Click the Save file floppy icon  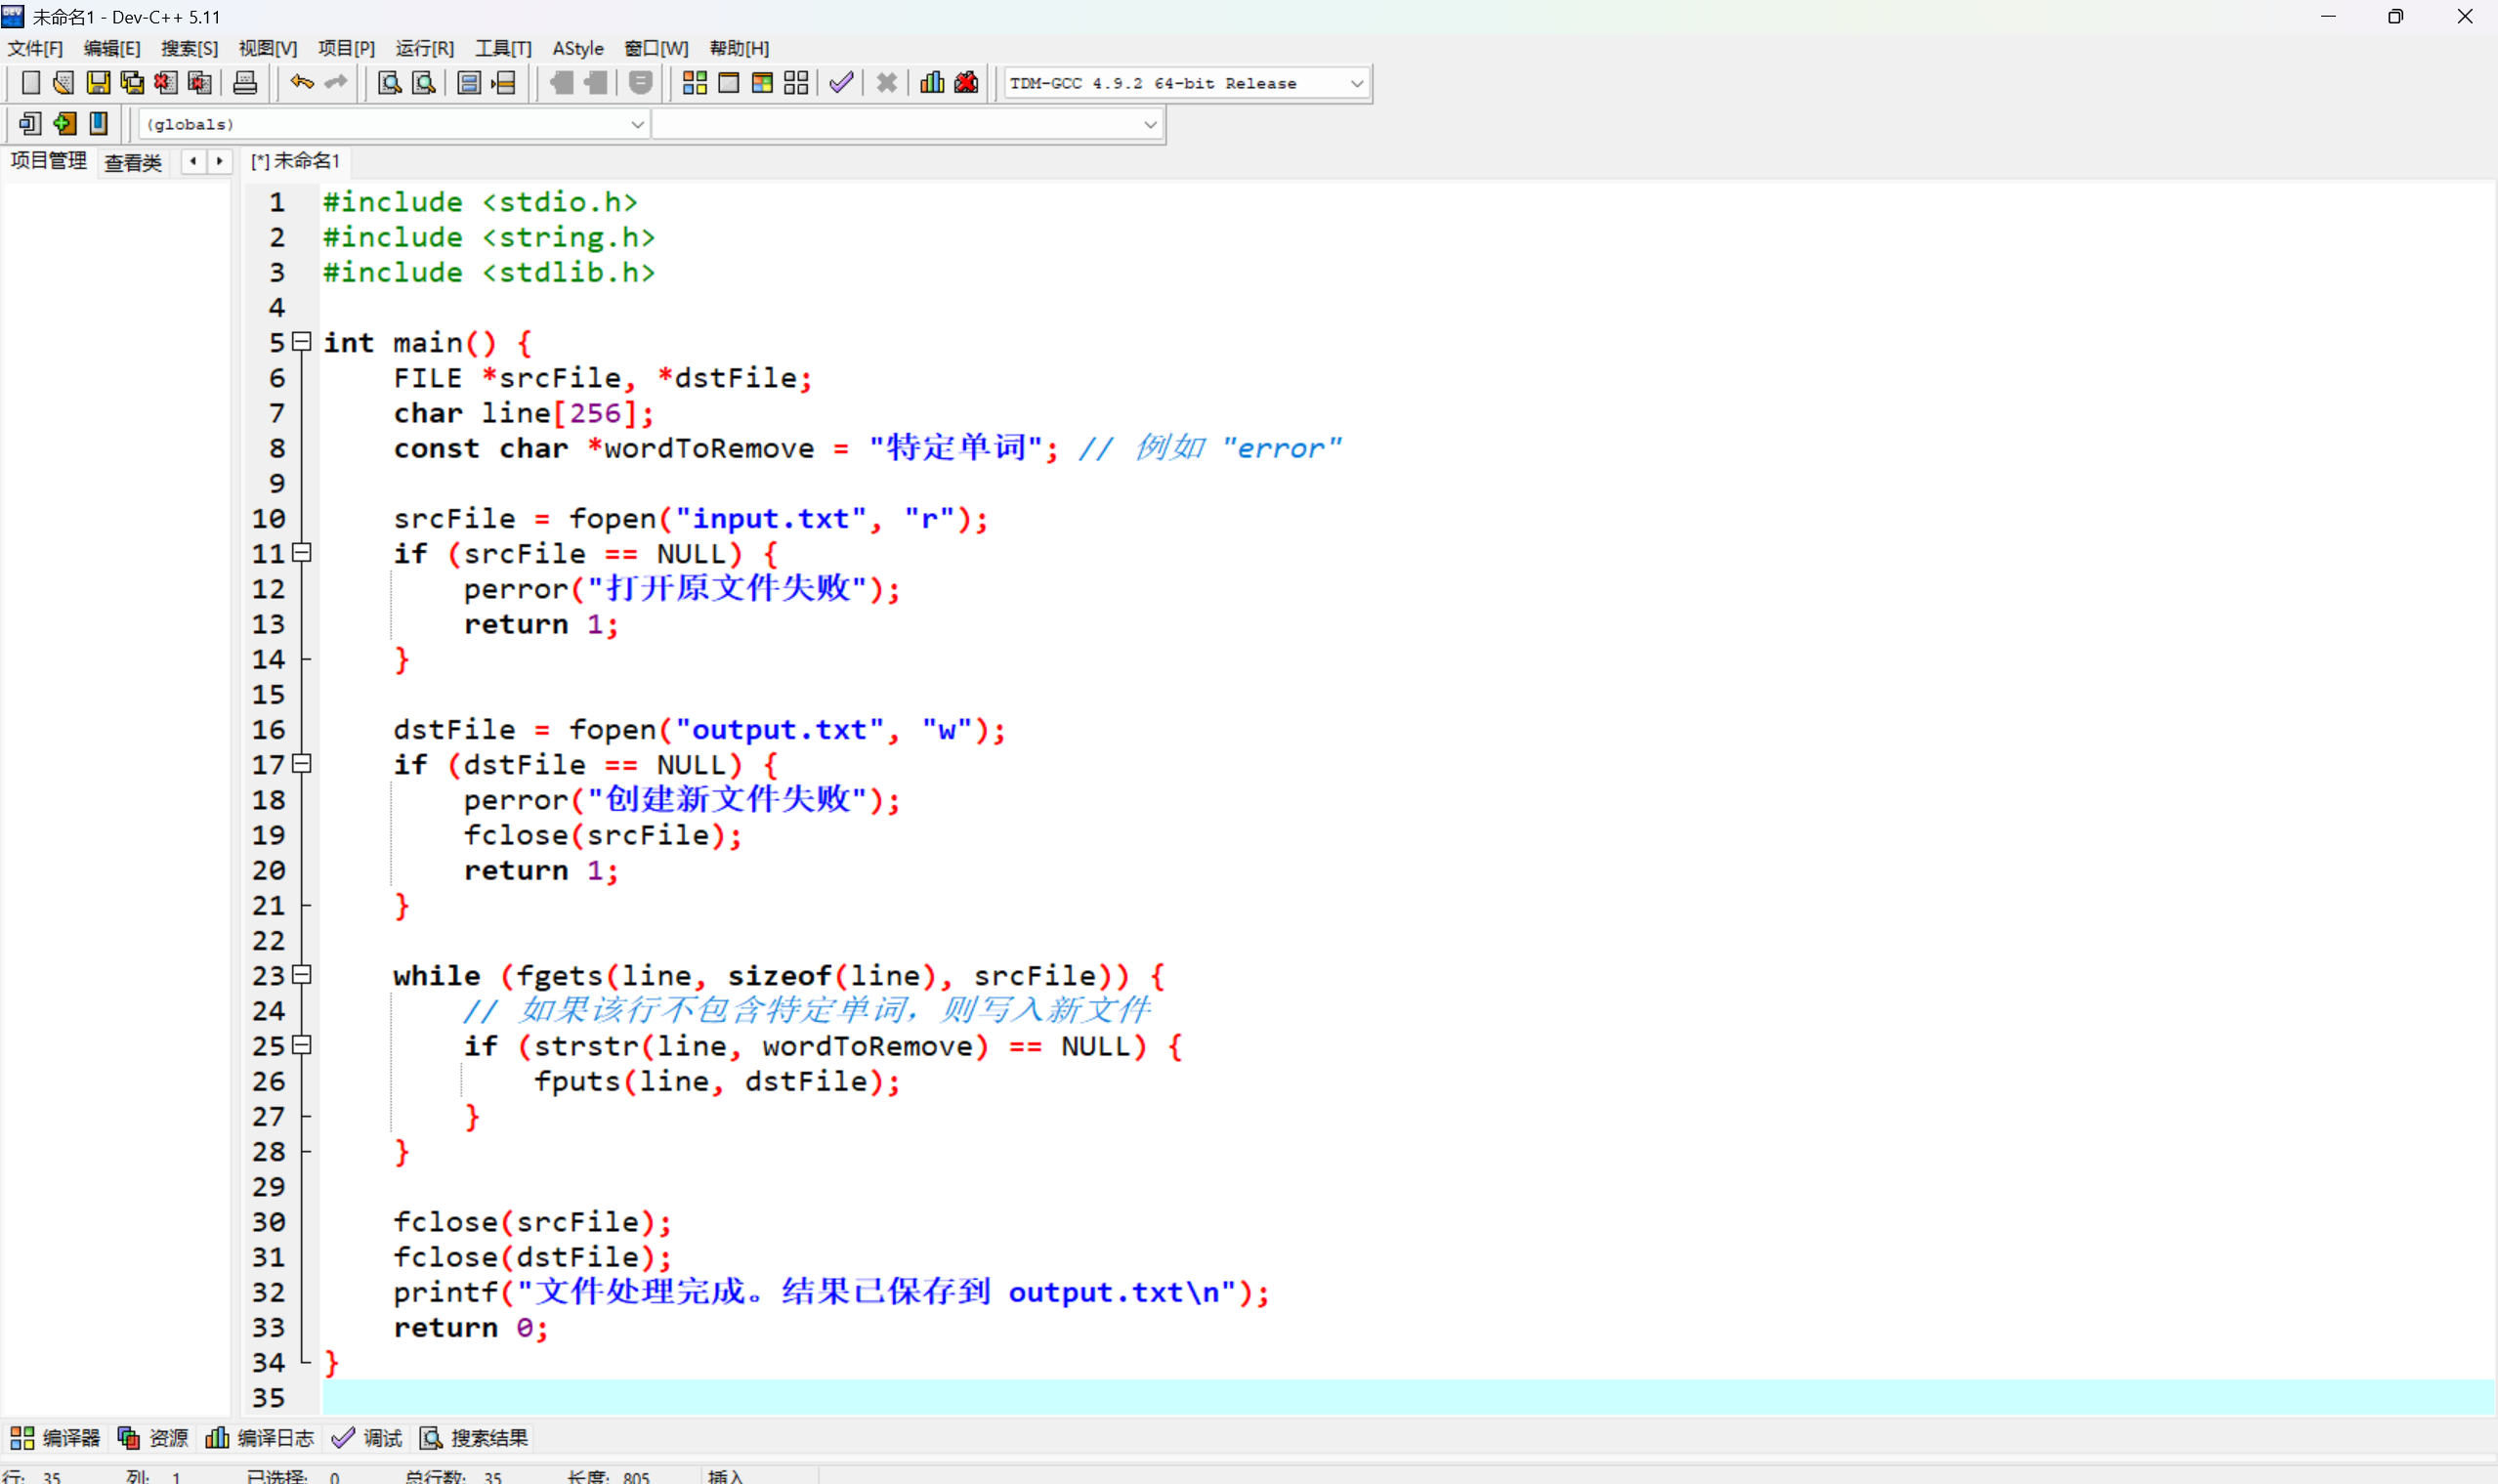point(98,83)
